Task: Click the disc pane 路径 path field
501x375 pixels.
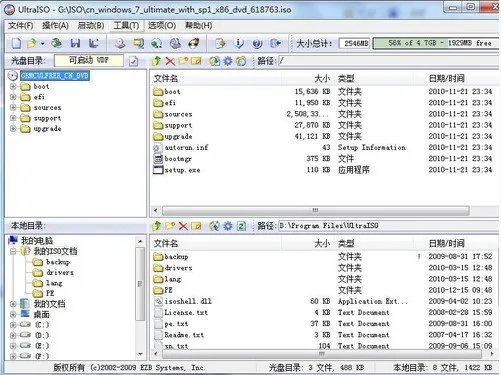Action: pyautogui.click(x=389, y=61)
